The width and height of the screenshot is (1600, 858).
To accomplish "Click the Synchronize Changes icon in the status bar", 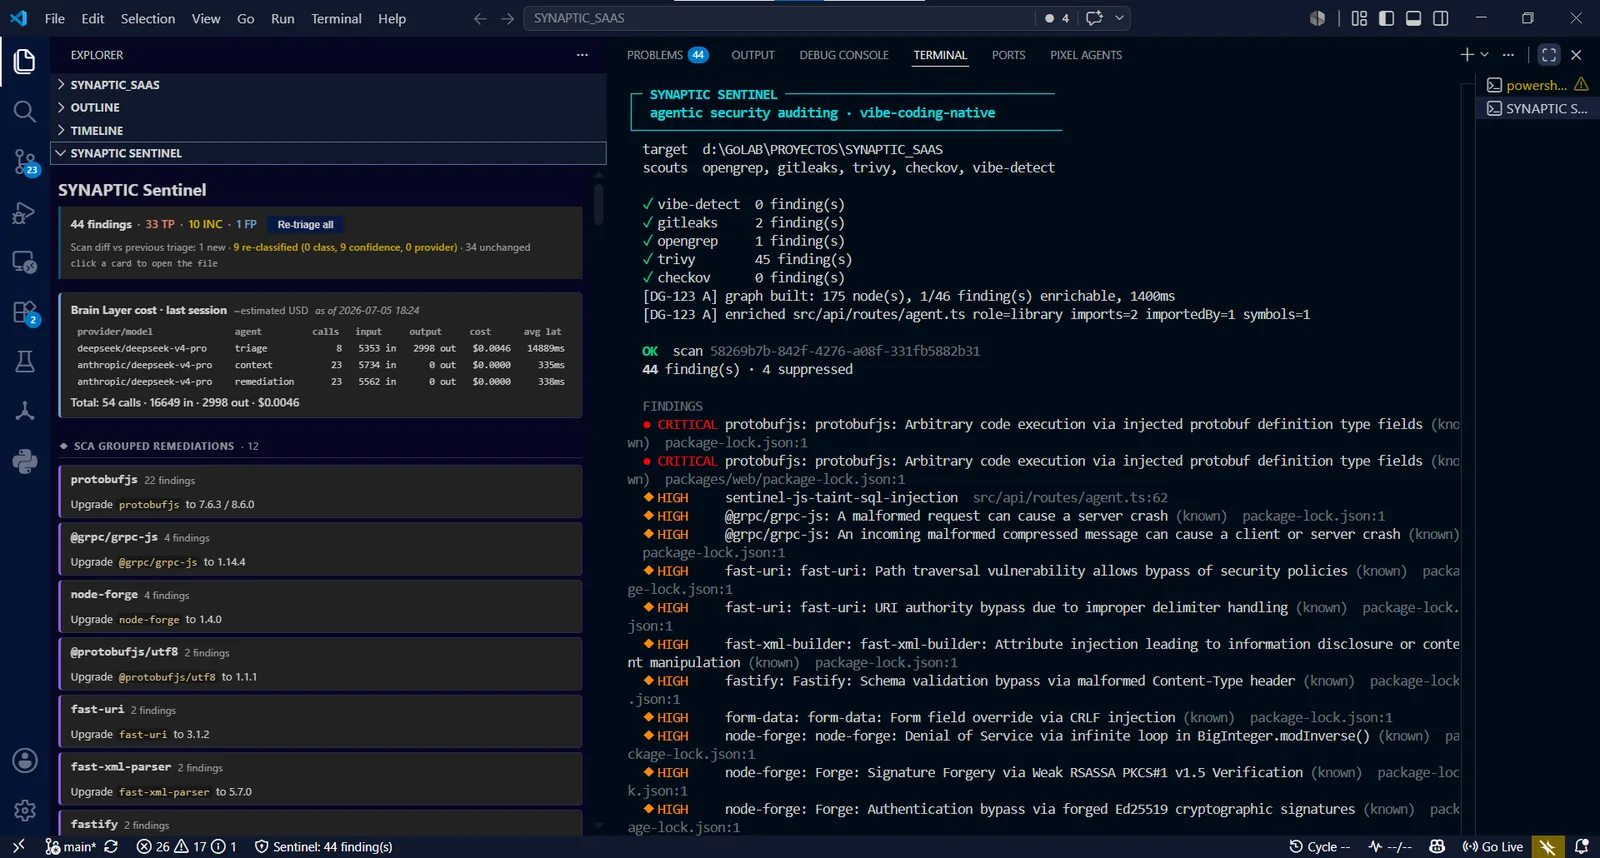I will [111, 846].
